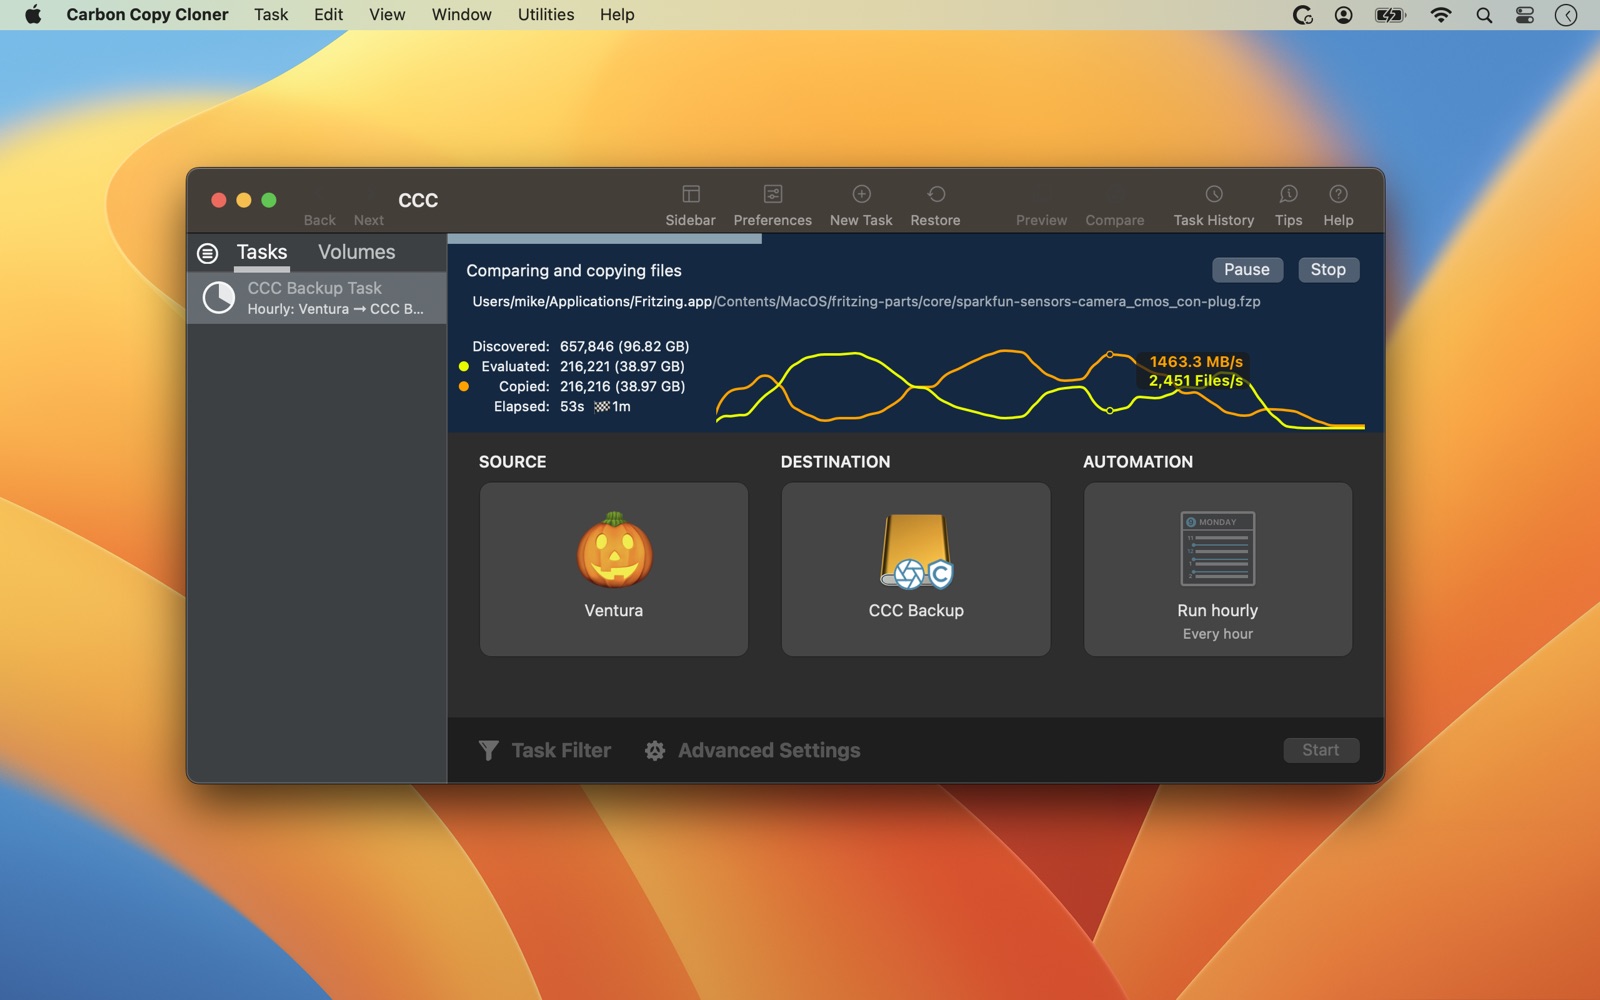The image size is (1600, 1000).
Task: Click the task progress pie icon
Action: 219,297
